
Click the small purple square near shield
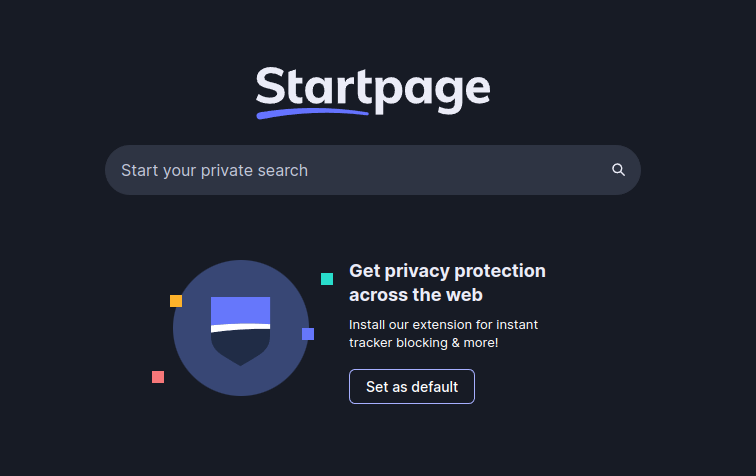point(308,334)
